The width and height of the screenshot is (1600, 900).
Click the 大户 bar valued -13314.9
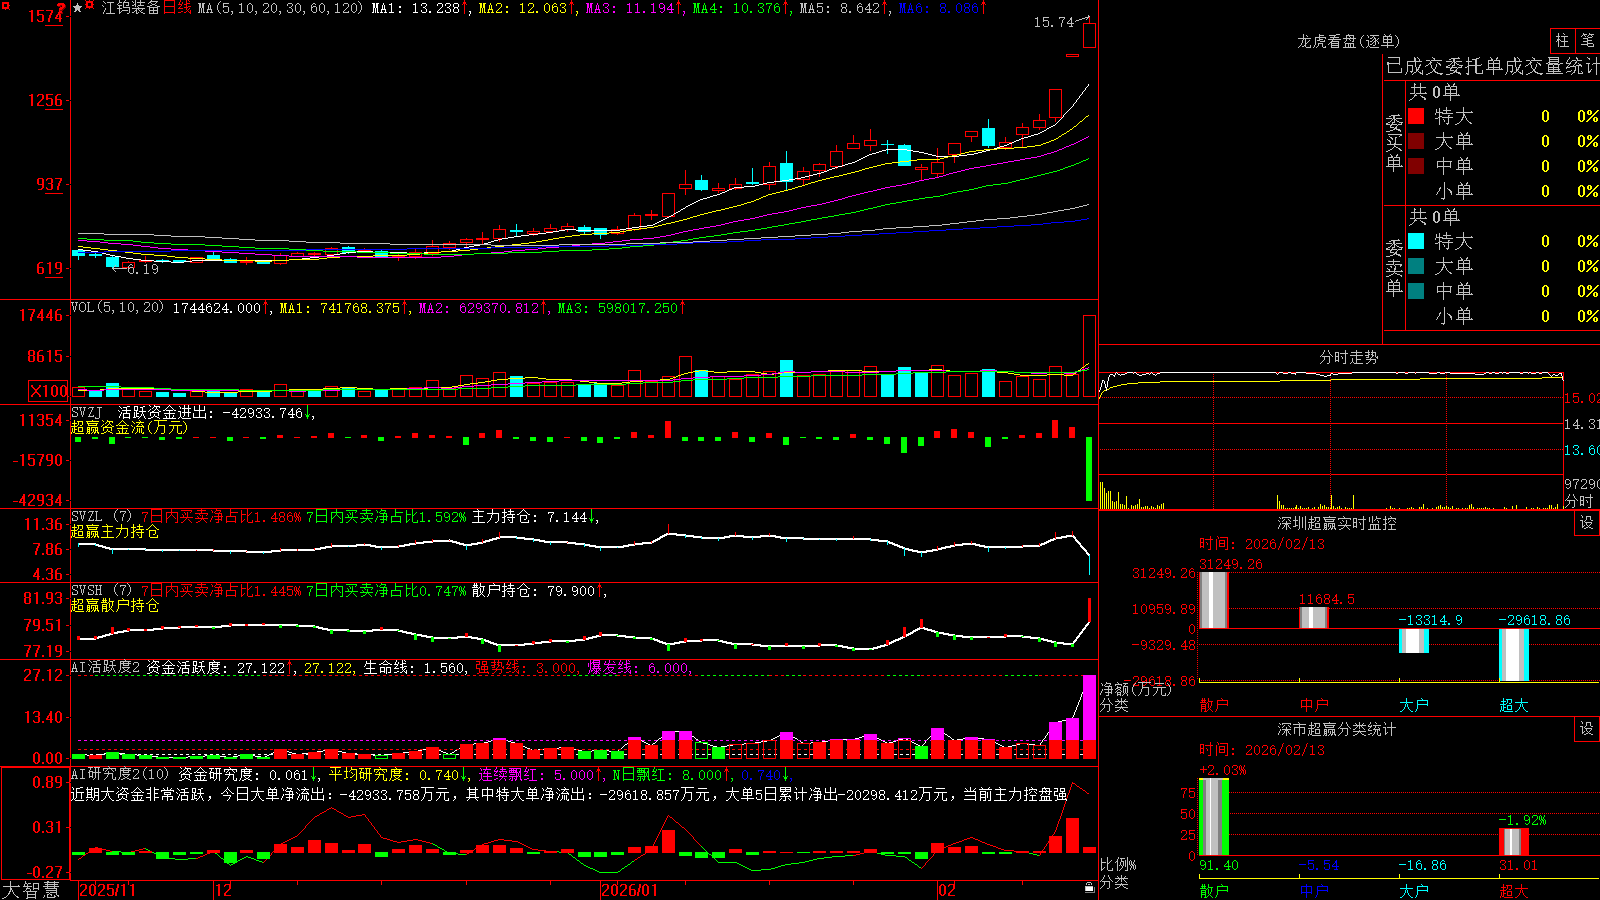[1413, 641]
